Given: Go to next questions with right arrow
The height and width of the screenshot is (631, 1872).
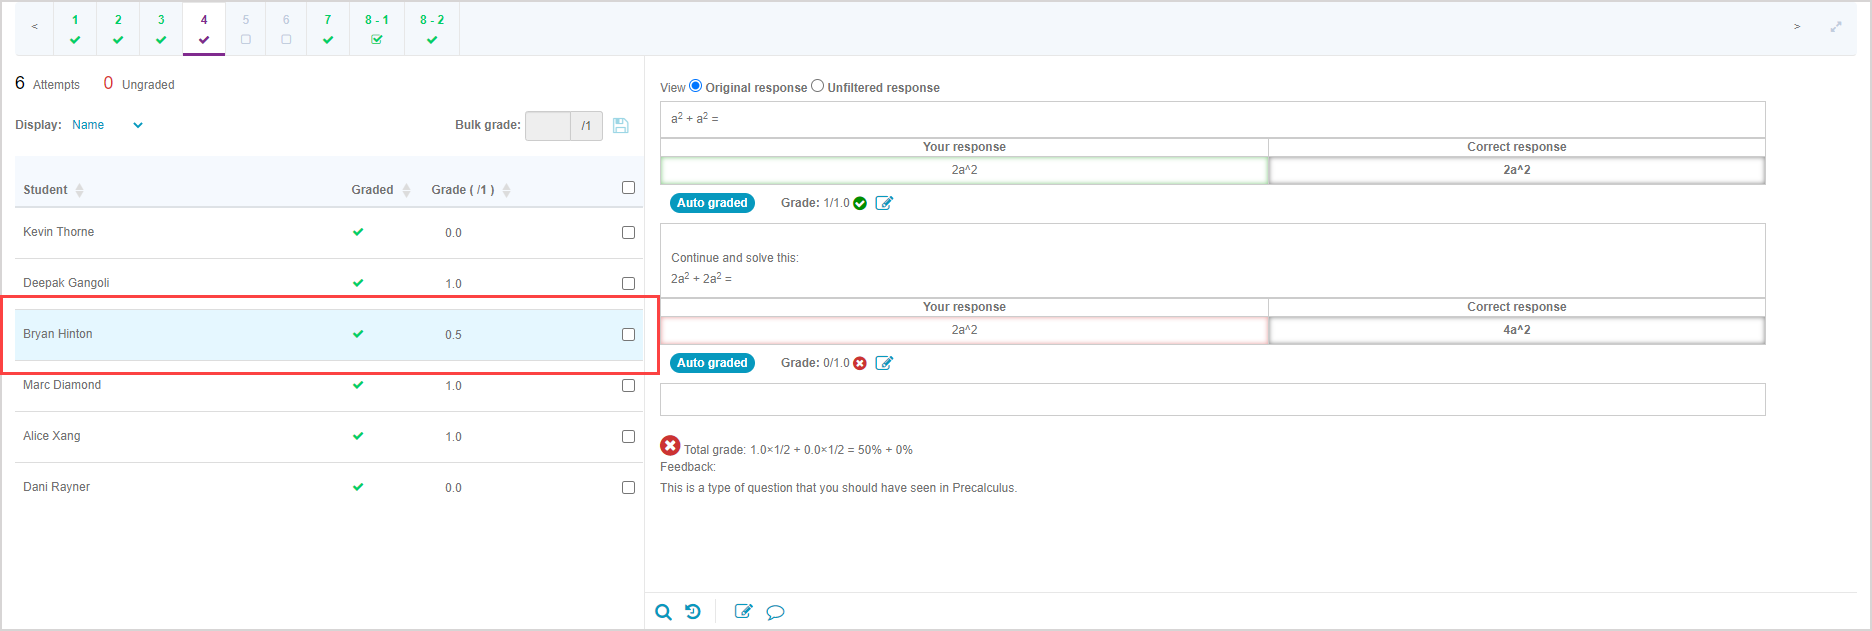Looking at the screenshot, I should tap(1796, 27).
